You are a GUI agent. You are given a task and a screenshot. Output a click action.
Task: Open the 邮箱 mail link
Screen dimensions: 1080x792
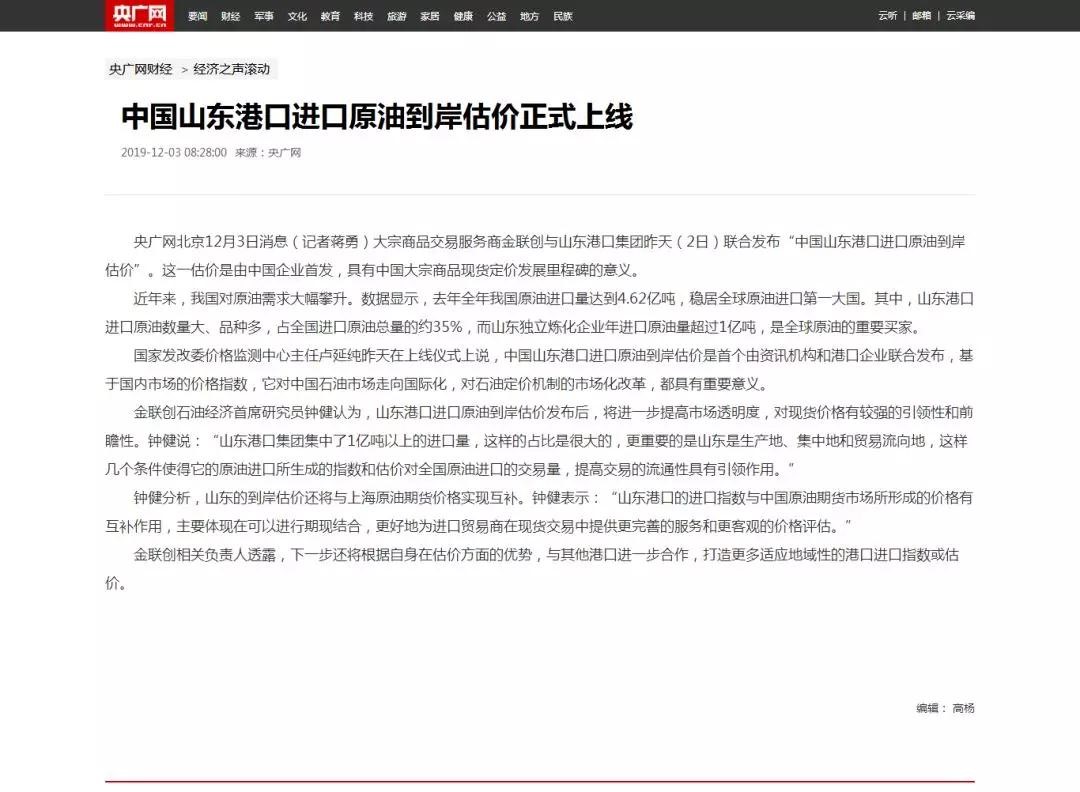click(921, 16)
